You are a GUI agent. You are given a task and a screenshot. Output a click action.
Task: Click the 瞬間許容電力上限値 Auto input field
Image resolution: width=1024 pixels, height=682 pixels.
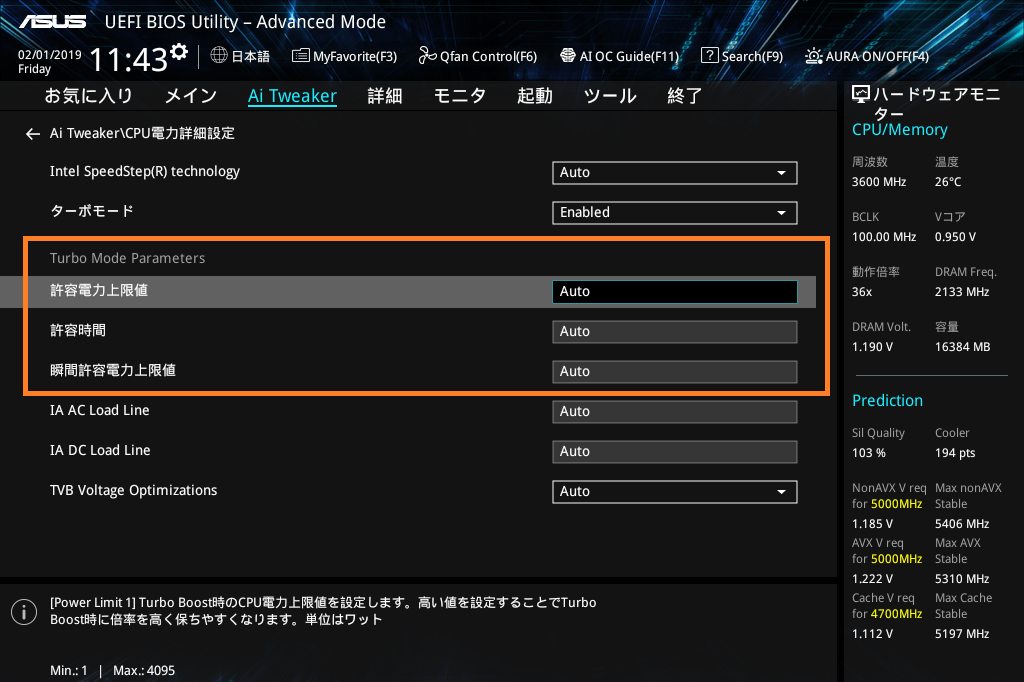[675, 371]
